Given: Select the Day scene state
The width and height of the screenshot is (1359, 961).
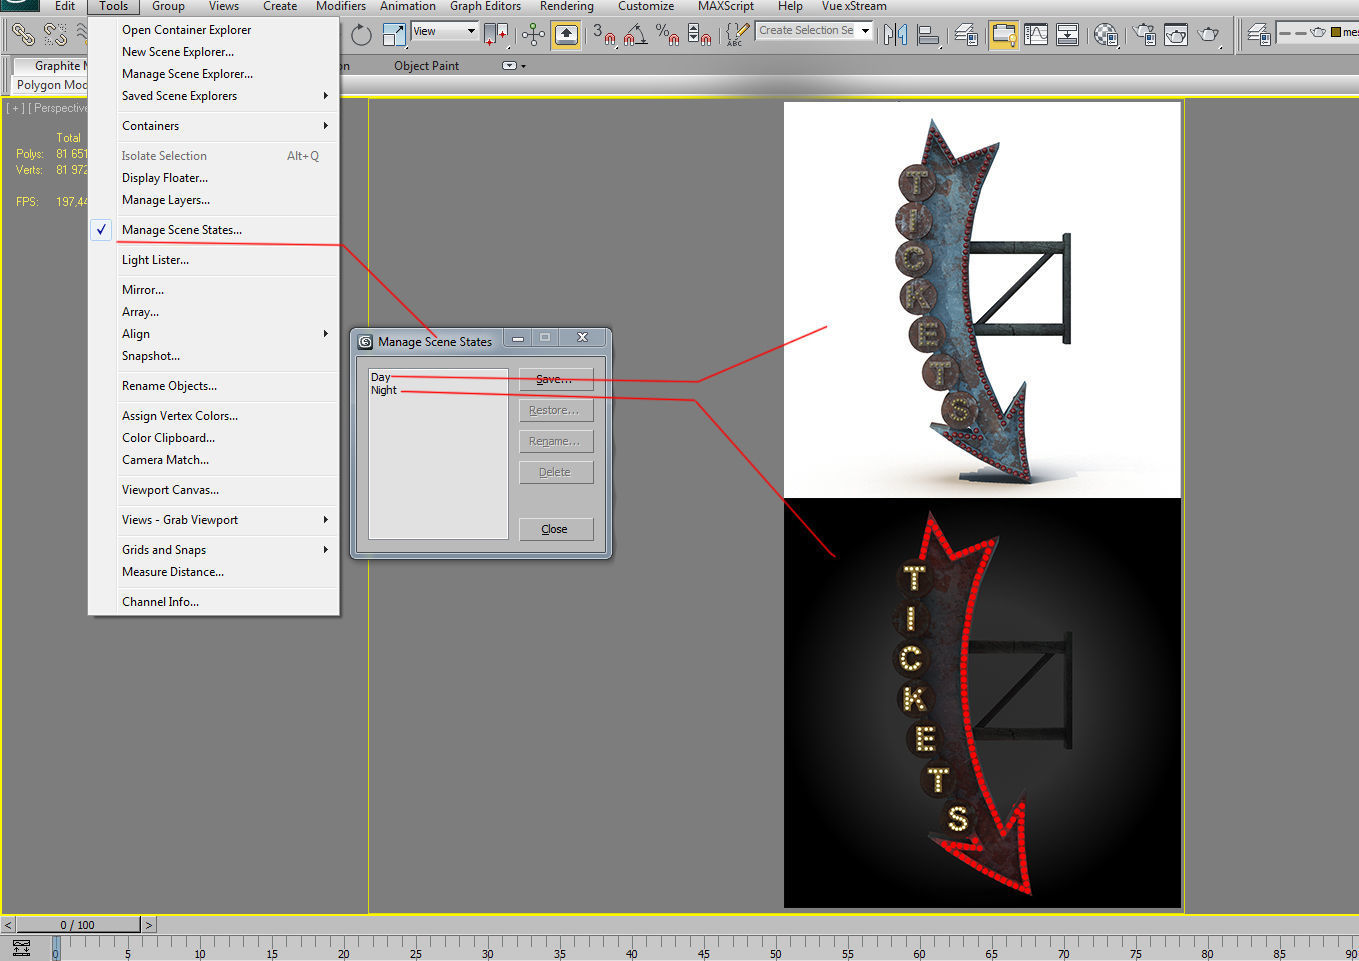Looking at the screenshot, I should [380, 377].
